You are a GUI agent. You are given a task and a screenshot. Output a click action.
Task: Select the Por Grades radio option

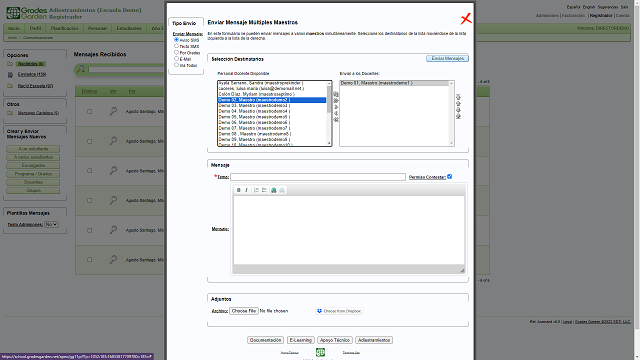coord(176,52)
